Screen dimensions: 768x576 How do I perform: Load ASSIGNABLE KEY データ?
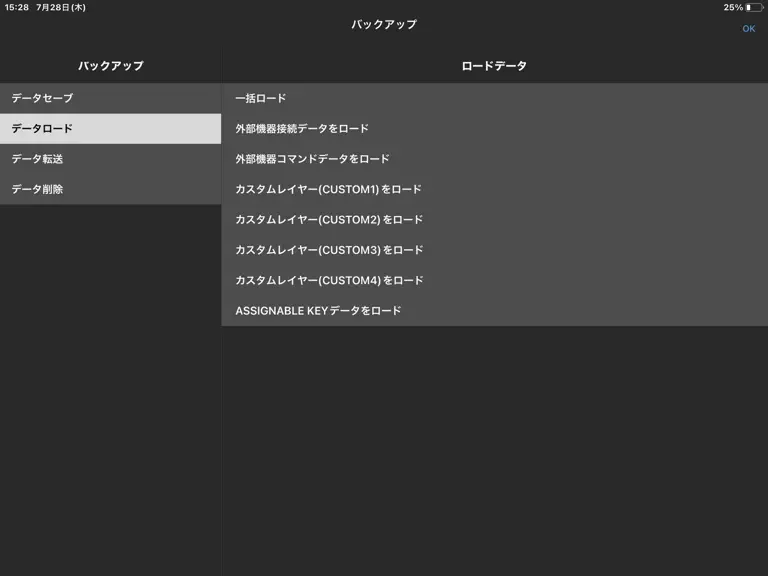(x=495, y=311)
